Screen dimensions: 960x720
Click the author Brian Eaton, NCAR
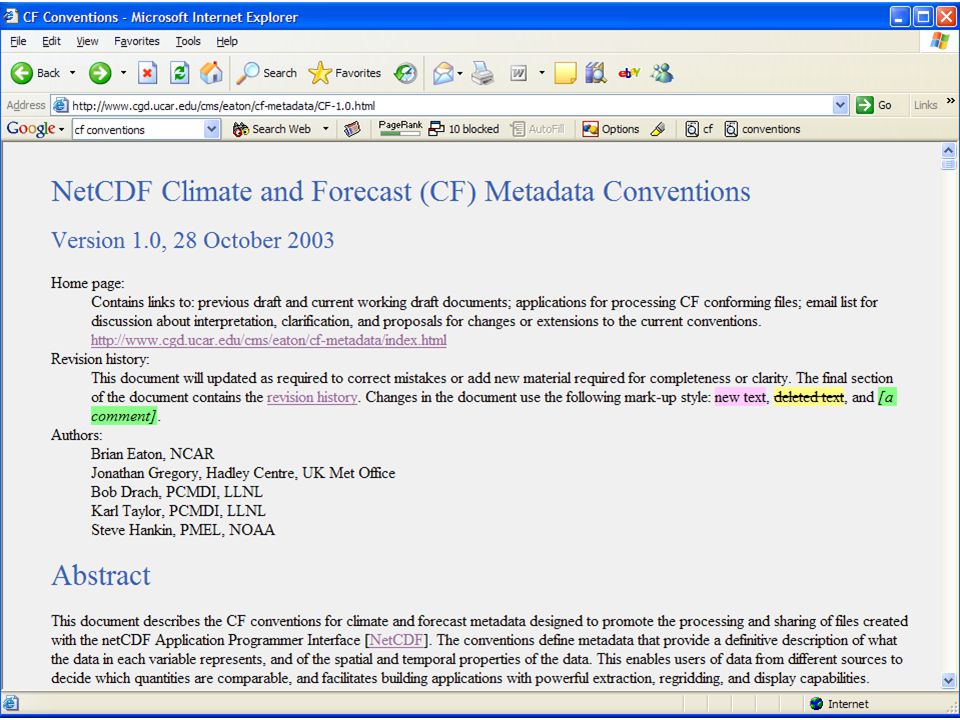pyautogui.click(x=153, y=454)
